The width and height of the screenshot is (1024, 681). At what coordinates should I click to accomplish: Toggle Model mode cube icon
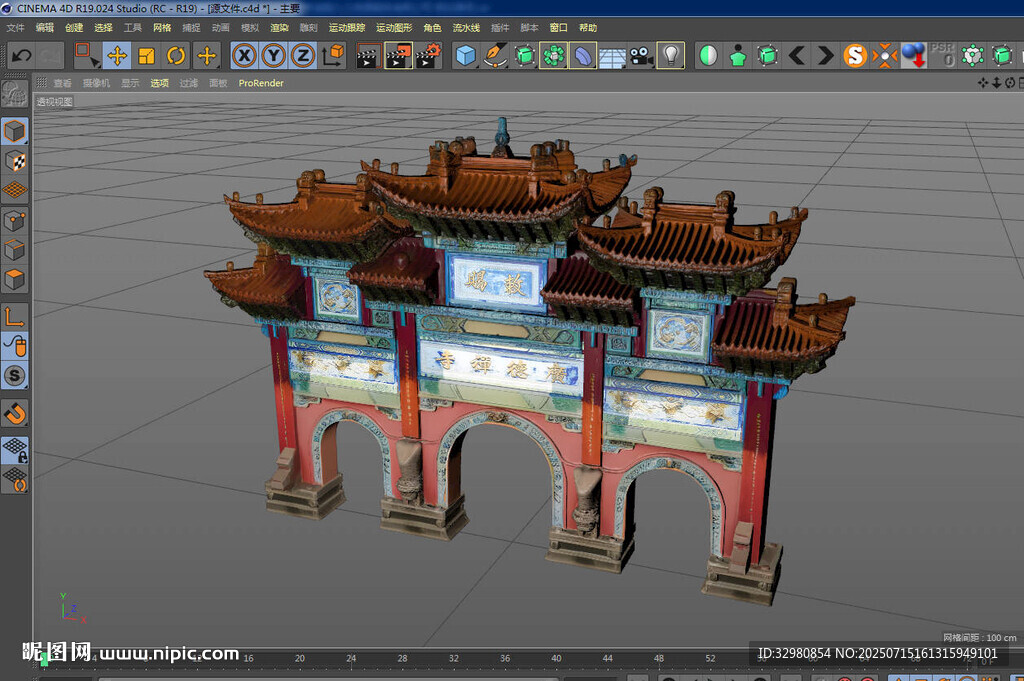(x=14, y=132)
